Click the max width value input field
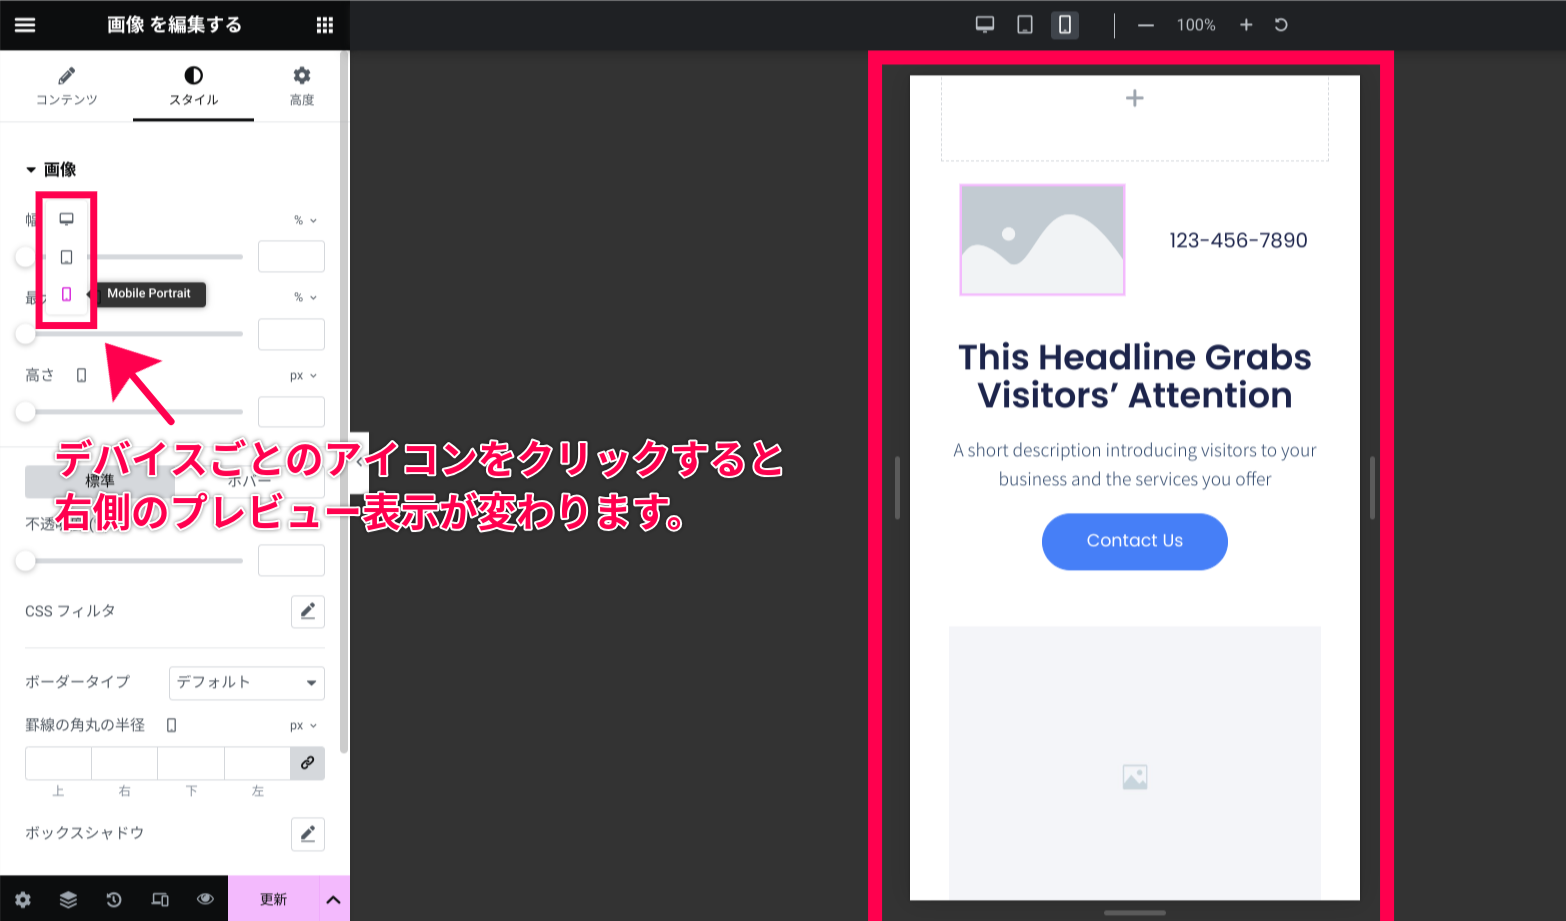 [291, 334]
